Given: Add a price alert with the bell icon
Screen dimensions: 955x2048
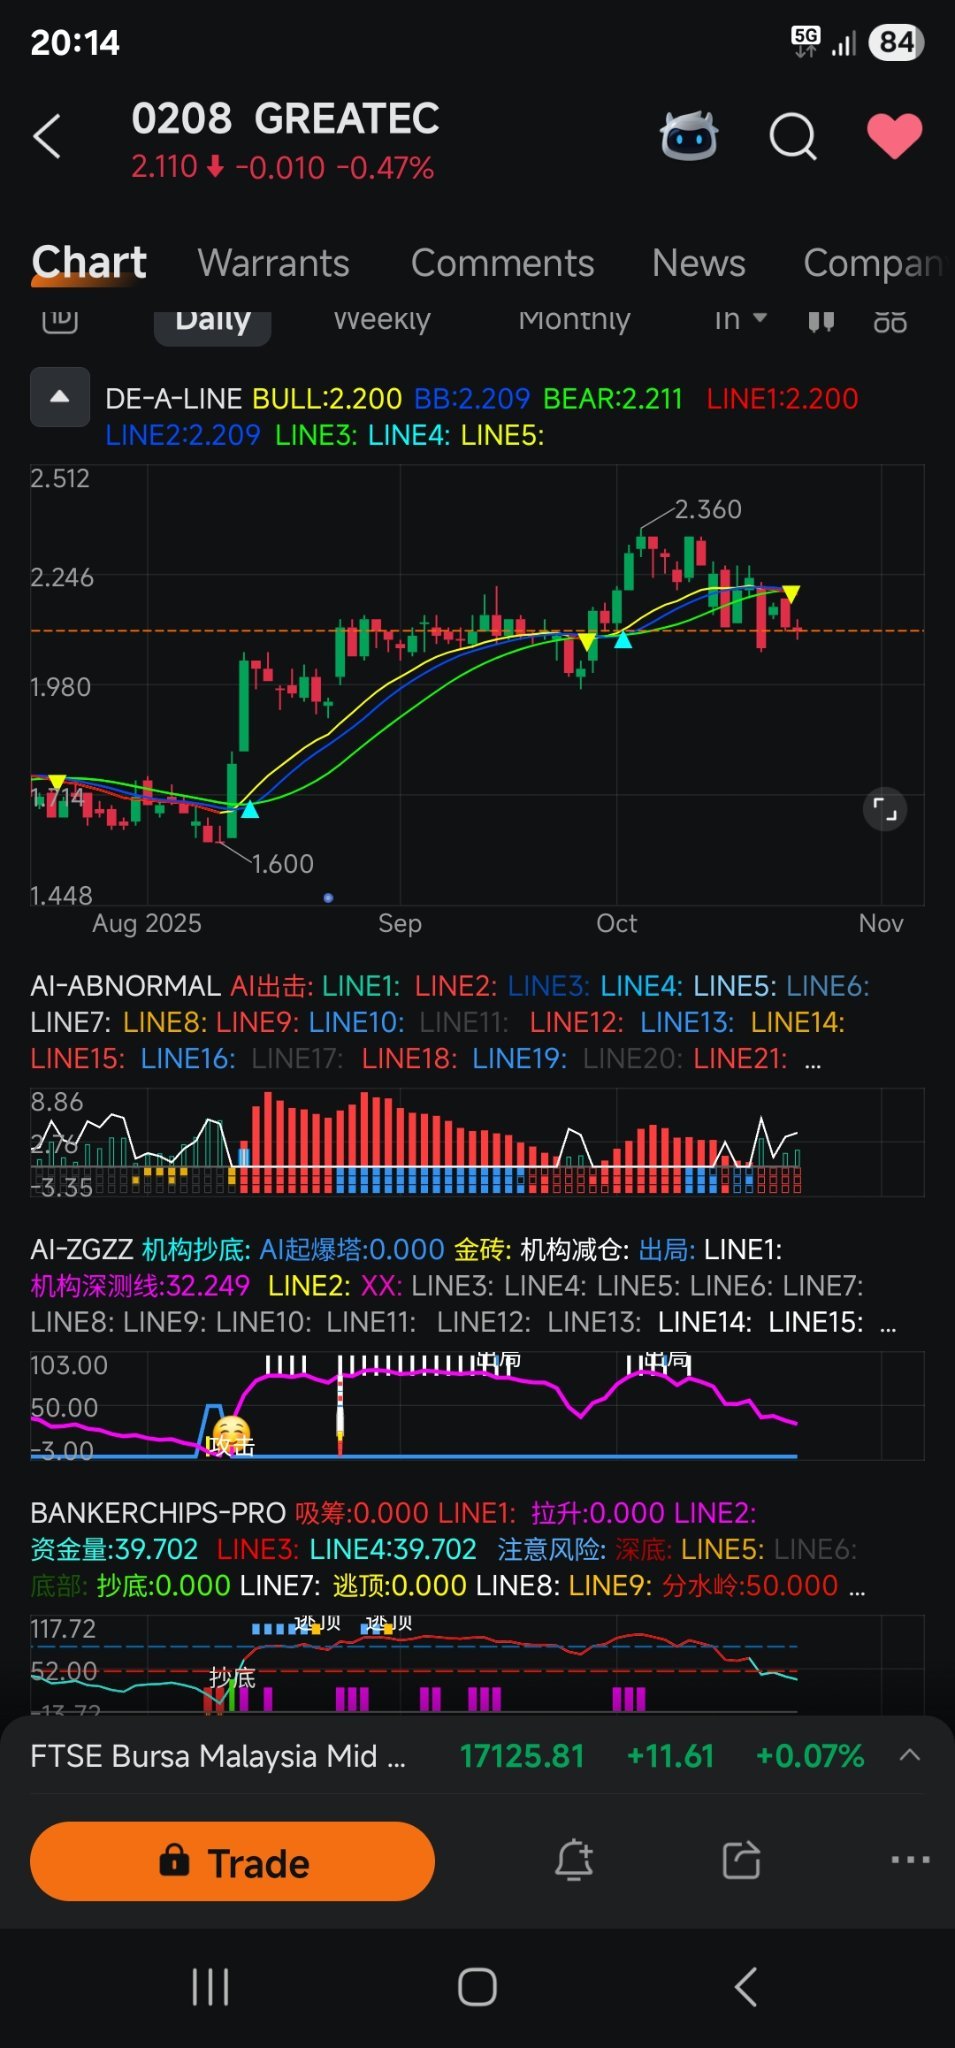Looking at the screenshot, I should tap(574, 1860).
